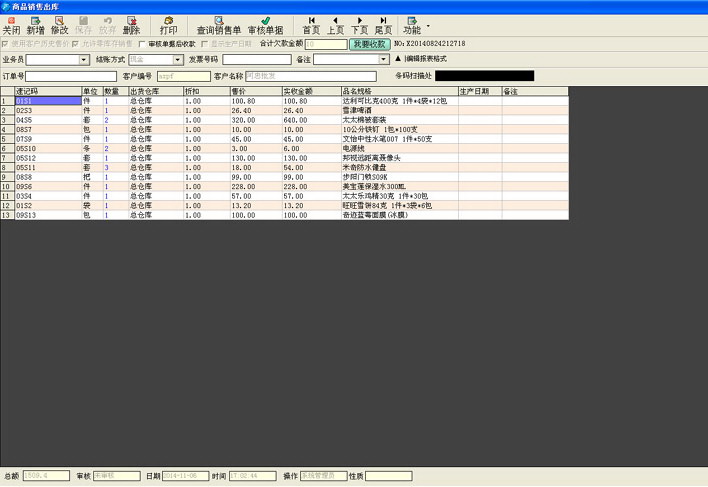This screenshot has height=487, width=708.
Task: Click the 我要收款 button
Action: pyautogui.click(x=369, y=44)
